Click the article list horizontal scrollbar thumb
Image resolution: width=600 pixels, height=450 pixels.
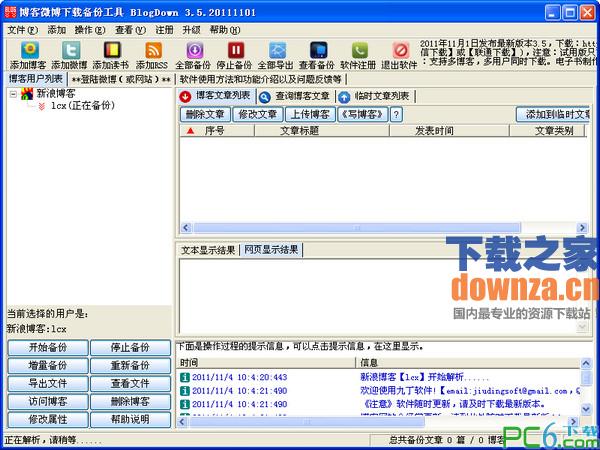click(x=357, y=228)
